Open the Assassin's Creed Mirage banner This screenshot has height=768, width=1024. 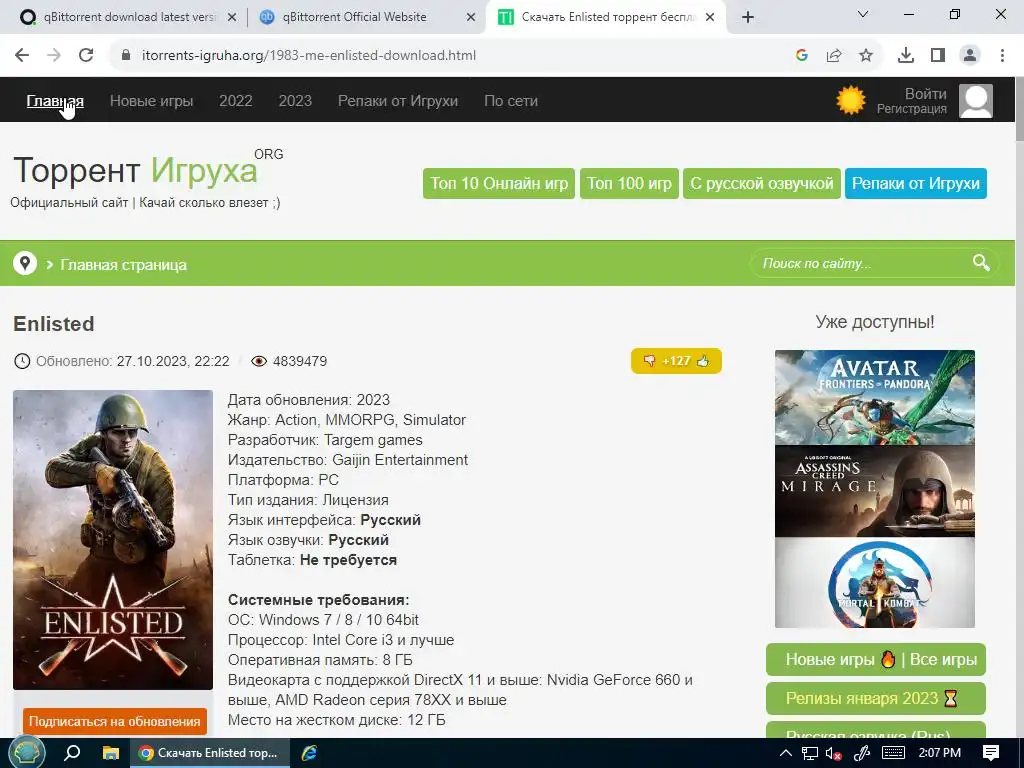[x=874, y=491]
